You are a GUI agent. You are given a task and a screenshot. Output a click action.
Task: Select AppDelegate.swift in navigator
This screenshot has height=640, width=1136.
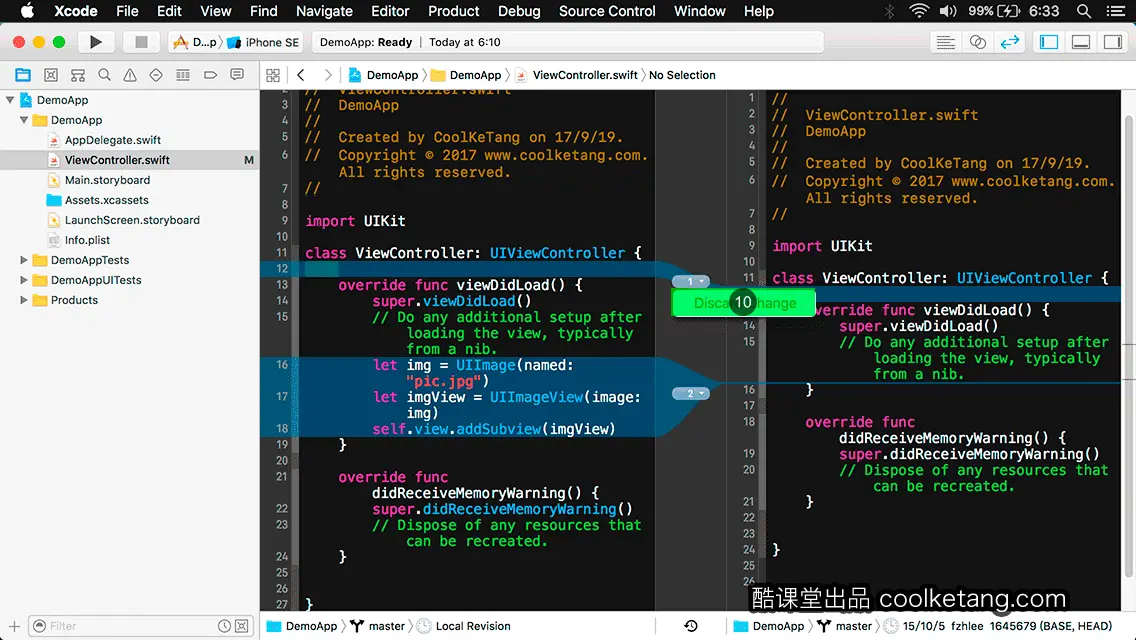[x=112, y=140]
